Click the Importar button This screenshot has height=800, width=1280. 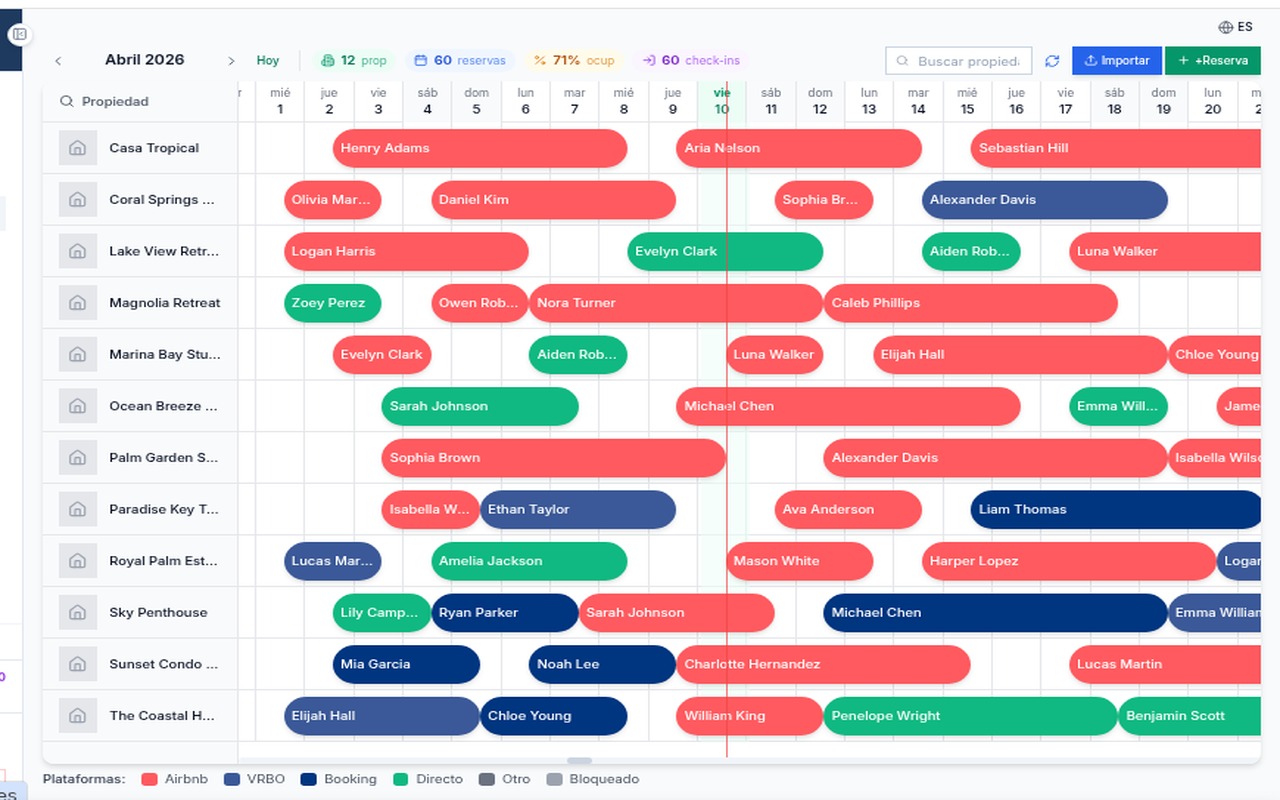click(x=1116, y=61)
